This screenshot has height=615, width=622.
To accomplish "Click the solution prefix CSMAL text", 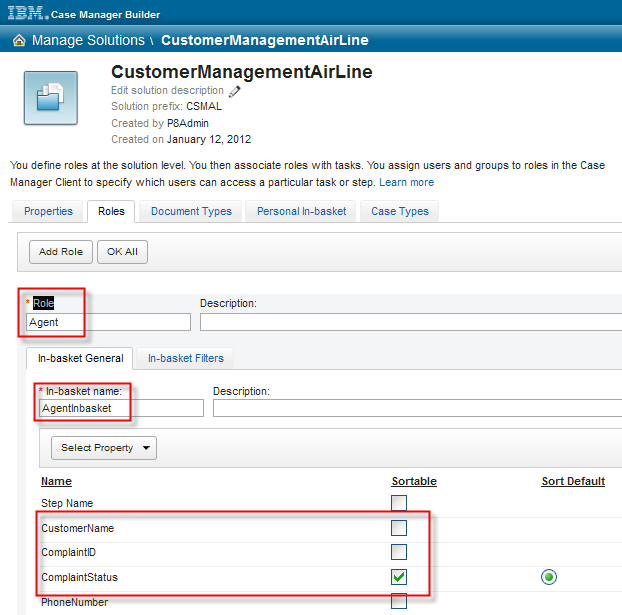I will pos(204,106).
